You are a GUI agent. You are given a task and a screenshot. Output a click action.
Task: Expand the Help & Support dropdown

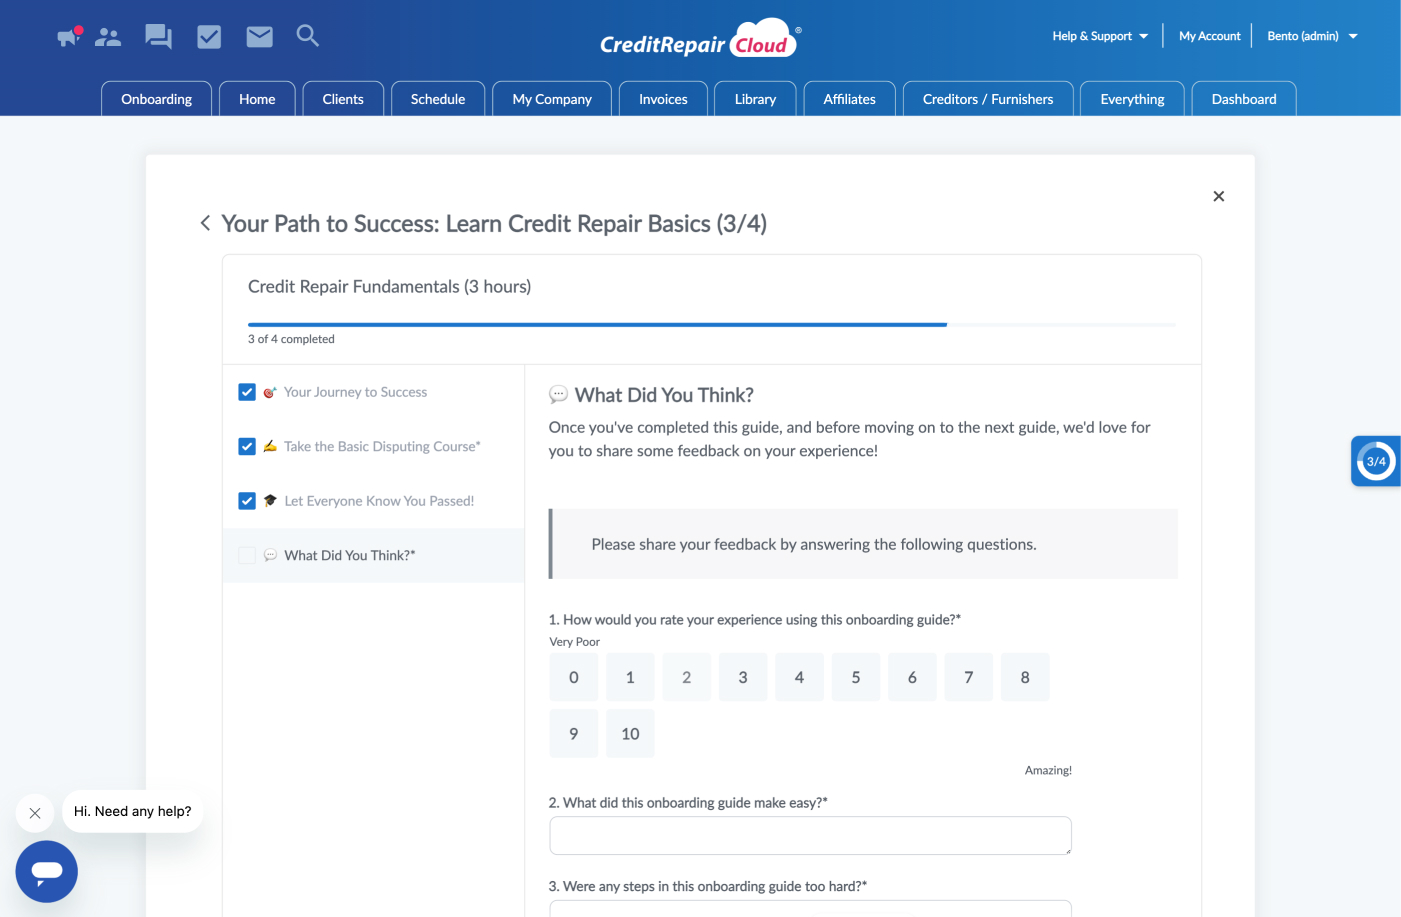pyautogui.click(x=1100, y=36)
